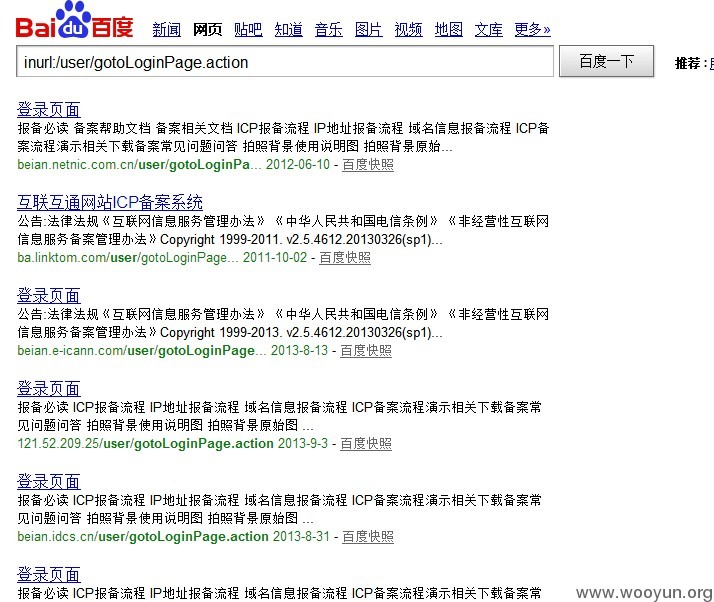Click snippet text Copyright 1999-2011
The image size is (714, 602).
click(x=219, y=240)
